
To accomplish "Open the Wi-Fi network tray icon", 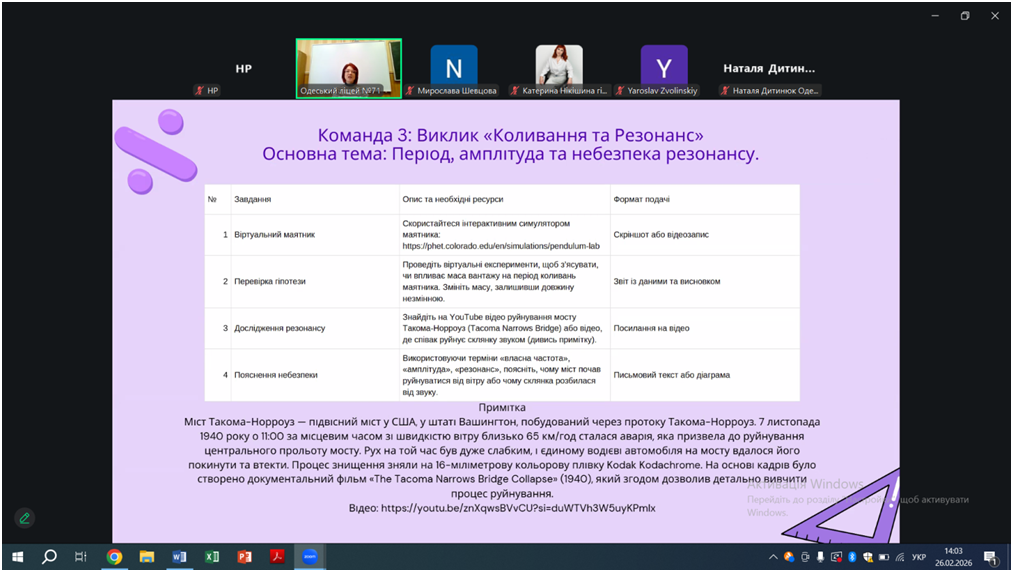I will [900, 557].
